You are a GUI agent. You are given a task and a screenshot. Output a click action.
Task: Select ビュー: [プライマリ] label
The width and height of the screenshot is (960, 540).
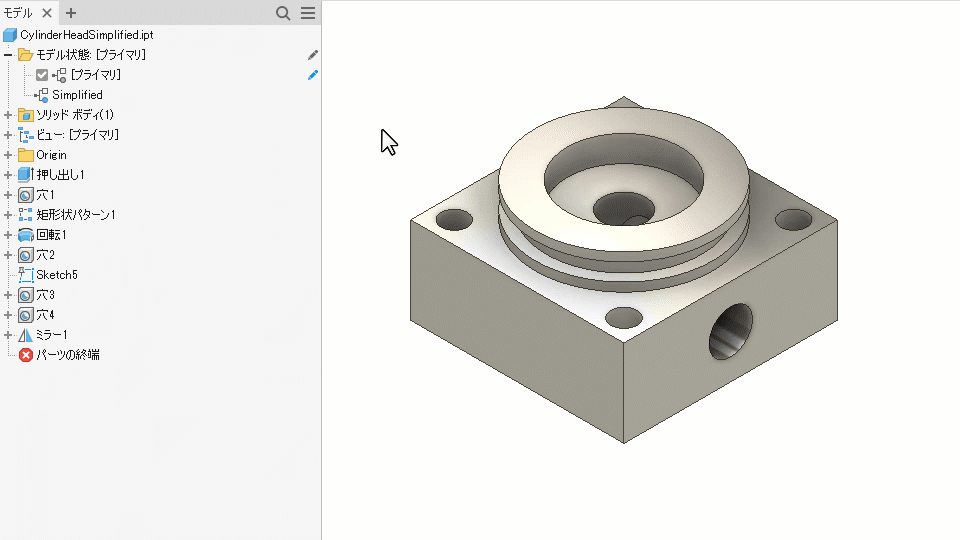[x=77, y=135]
